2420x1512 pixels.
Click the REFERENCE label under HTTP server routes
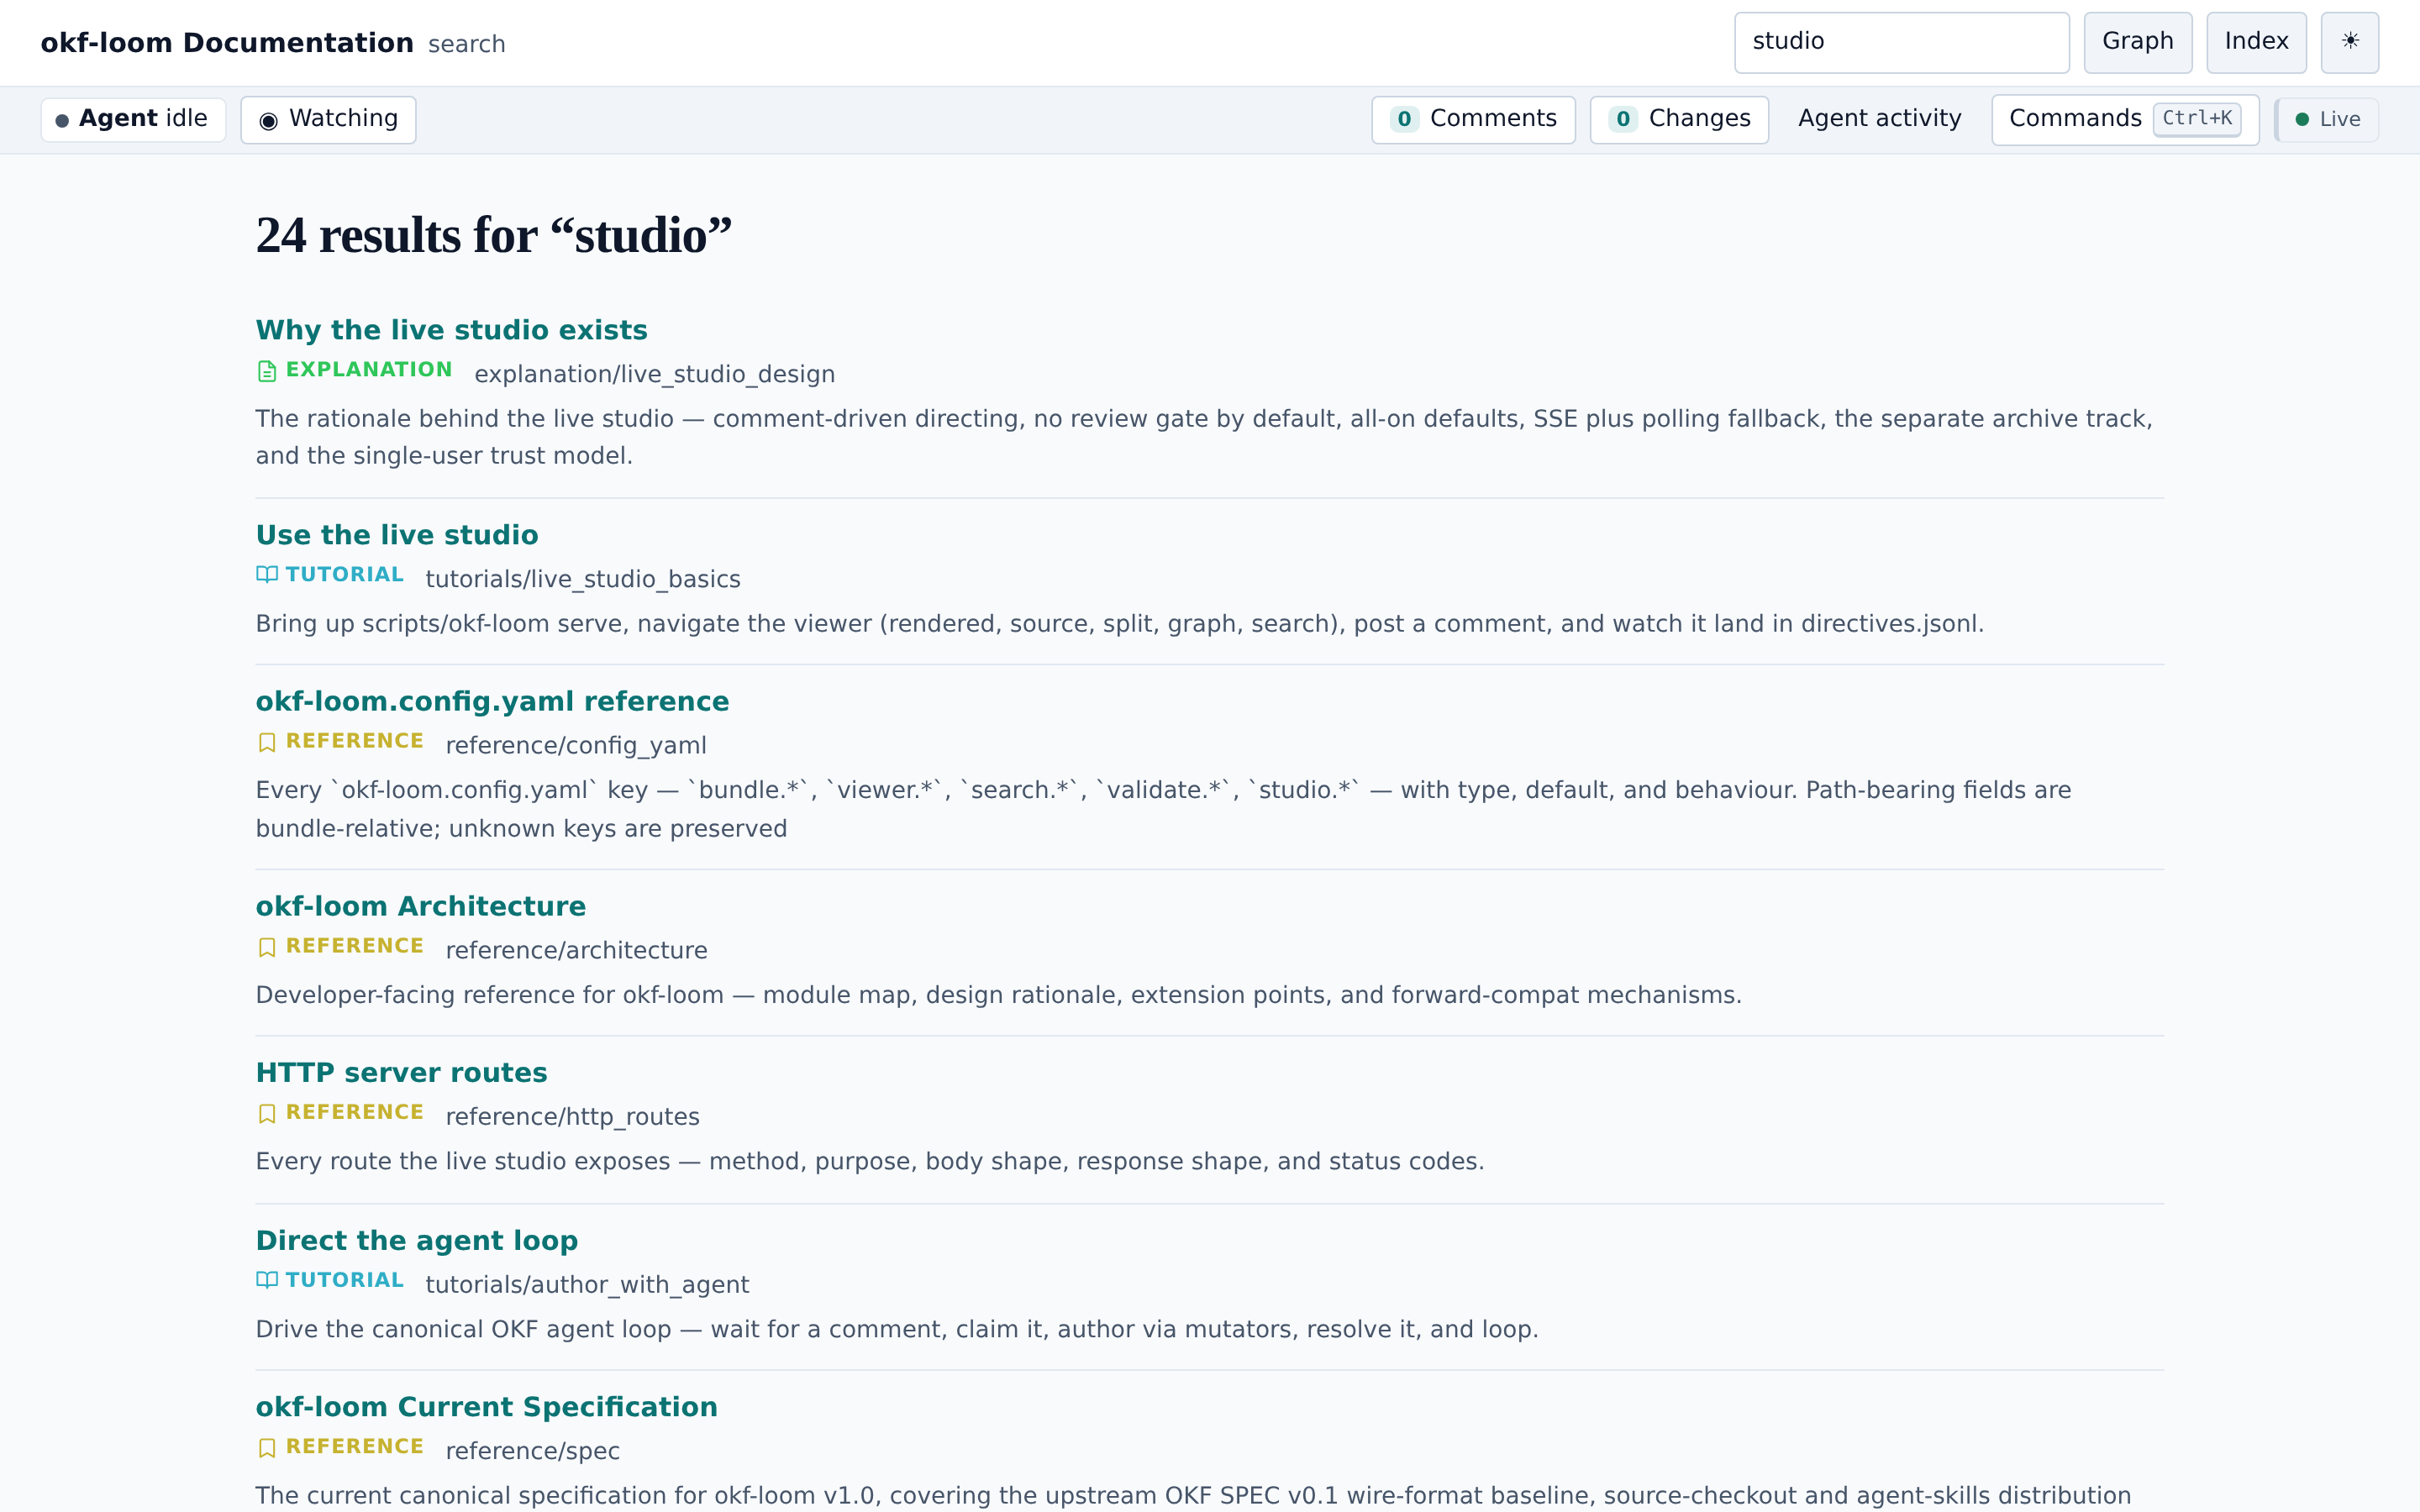pyautogui.click(x=355, y=1112)
